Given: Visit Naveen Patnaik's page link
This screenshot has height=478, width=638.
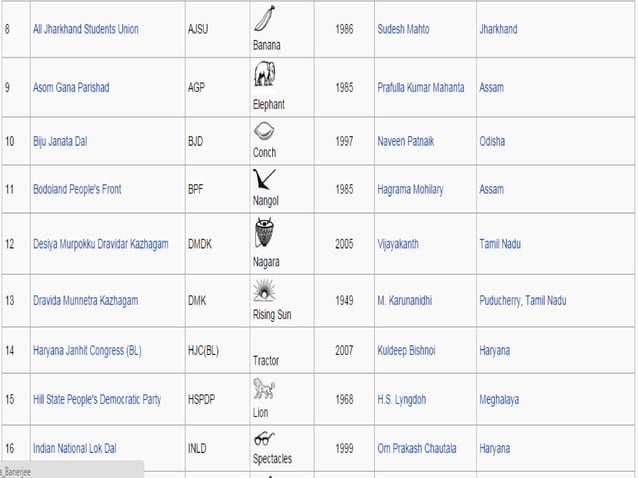Looking at the screenshot, I should click(406, 142).
